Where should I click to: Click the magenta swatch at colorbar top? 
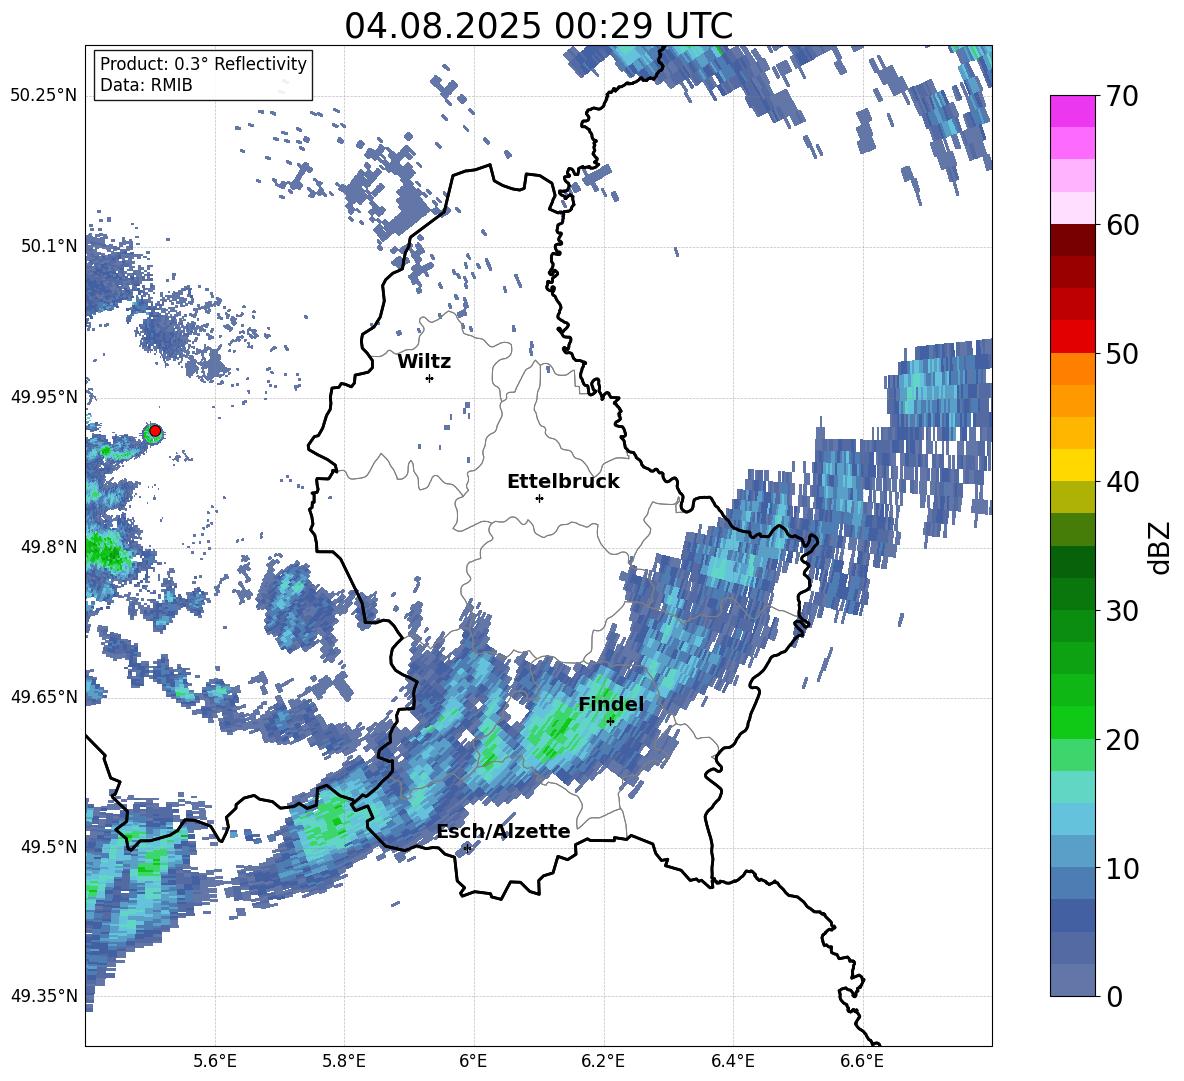[1072, 111]
